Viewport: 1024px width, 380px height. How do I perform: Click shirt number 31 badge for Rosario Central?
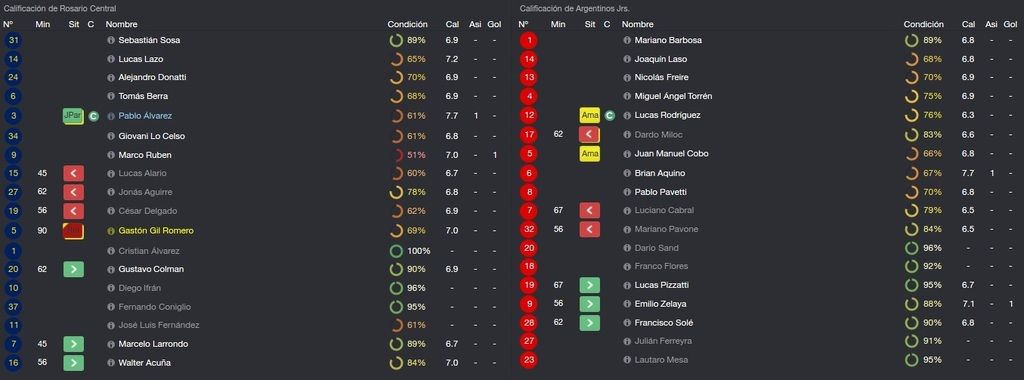[12, 40]
